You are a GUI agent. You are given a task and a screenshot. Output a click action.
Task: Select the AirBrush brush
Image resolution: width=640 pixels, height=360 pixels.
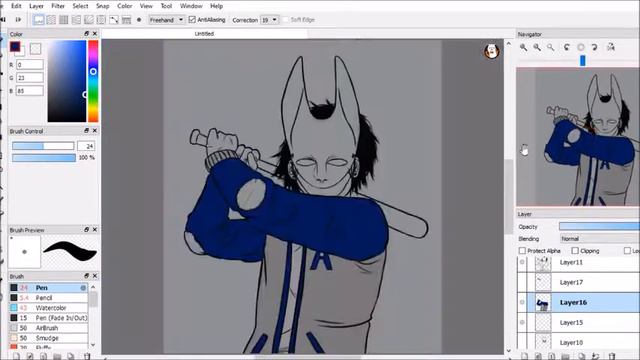pyautogui.click(x=48, y=328)
